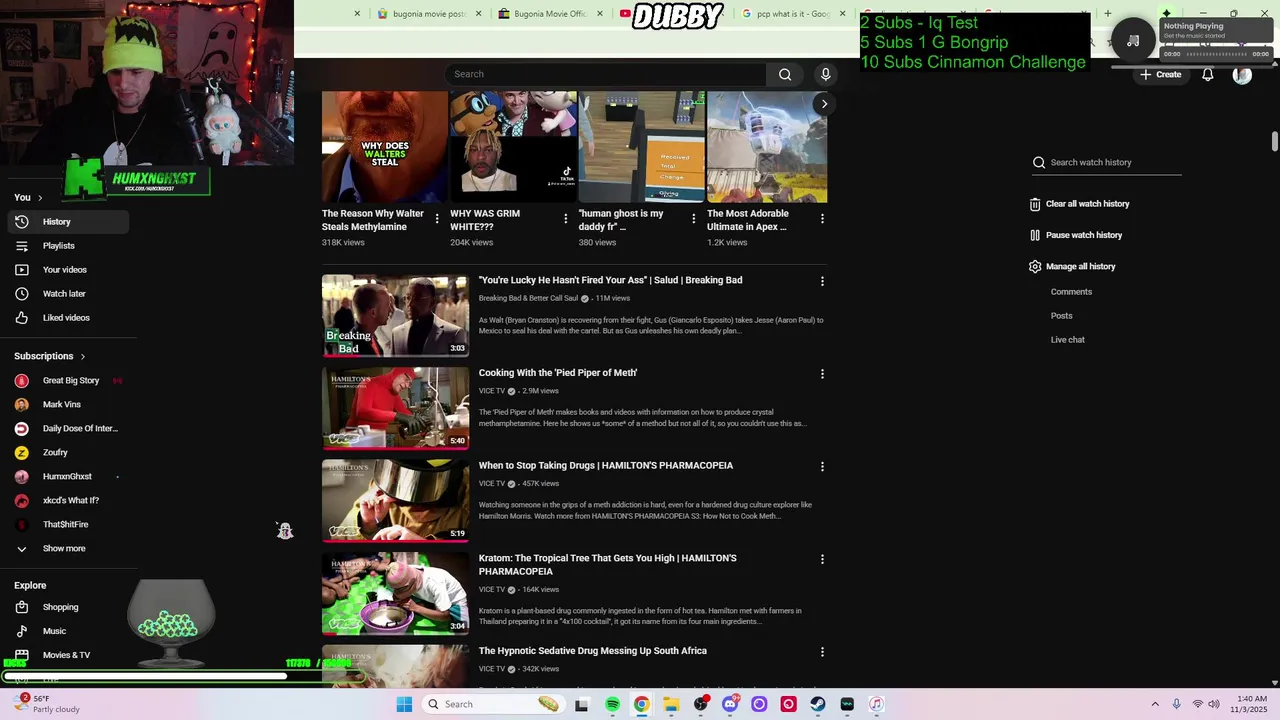Open the Posts history link
The width and height of the screenshot is (1280, 720).
[1061, 316]
